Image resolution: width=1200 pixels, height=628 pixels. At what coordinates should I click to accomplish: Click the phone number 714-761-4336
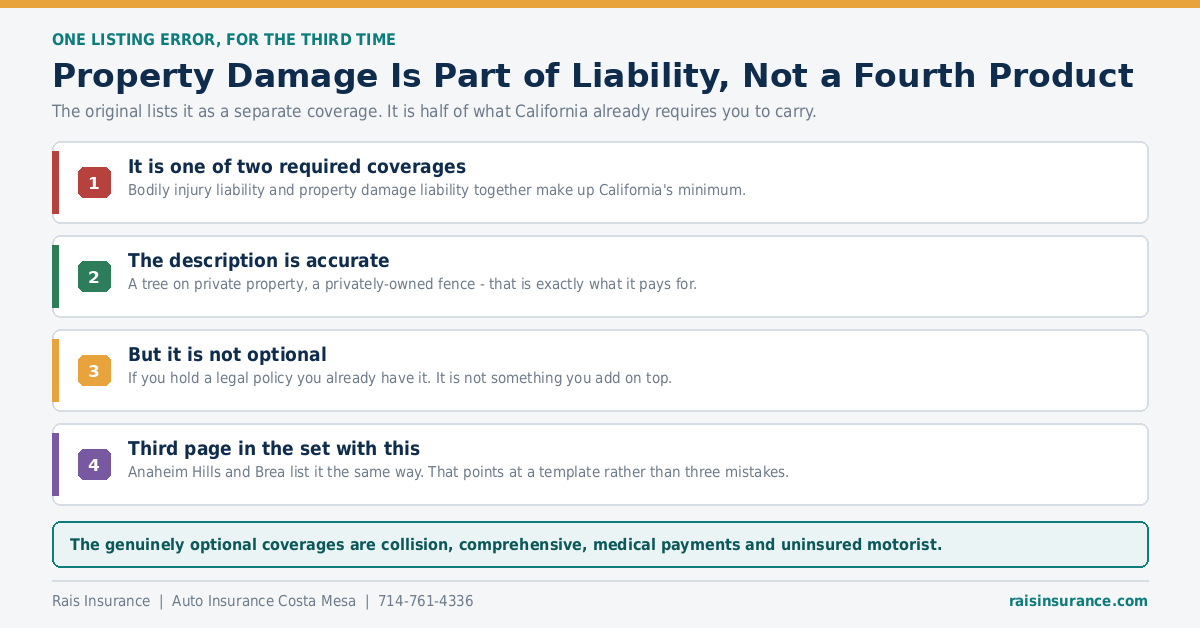425,601
